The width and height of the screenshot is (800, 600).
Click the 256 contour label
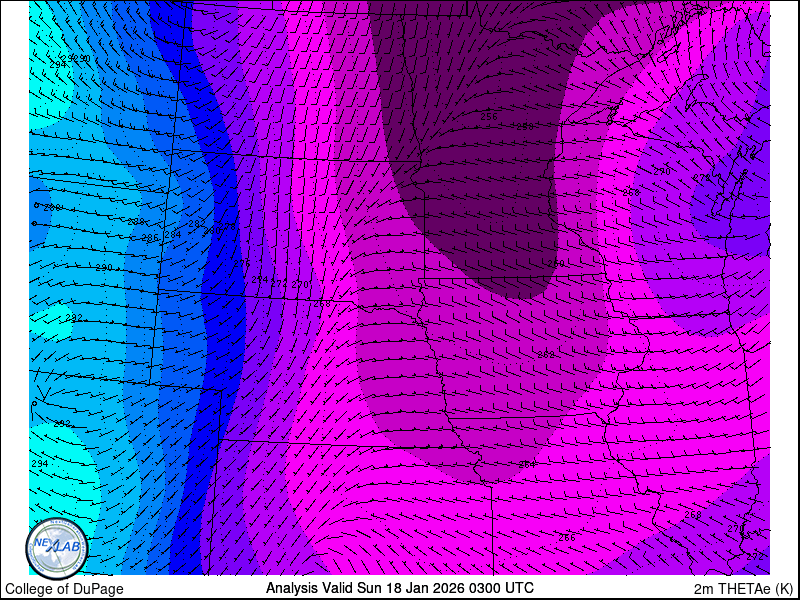[489, 117]
